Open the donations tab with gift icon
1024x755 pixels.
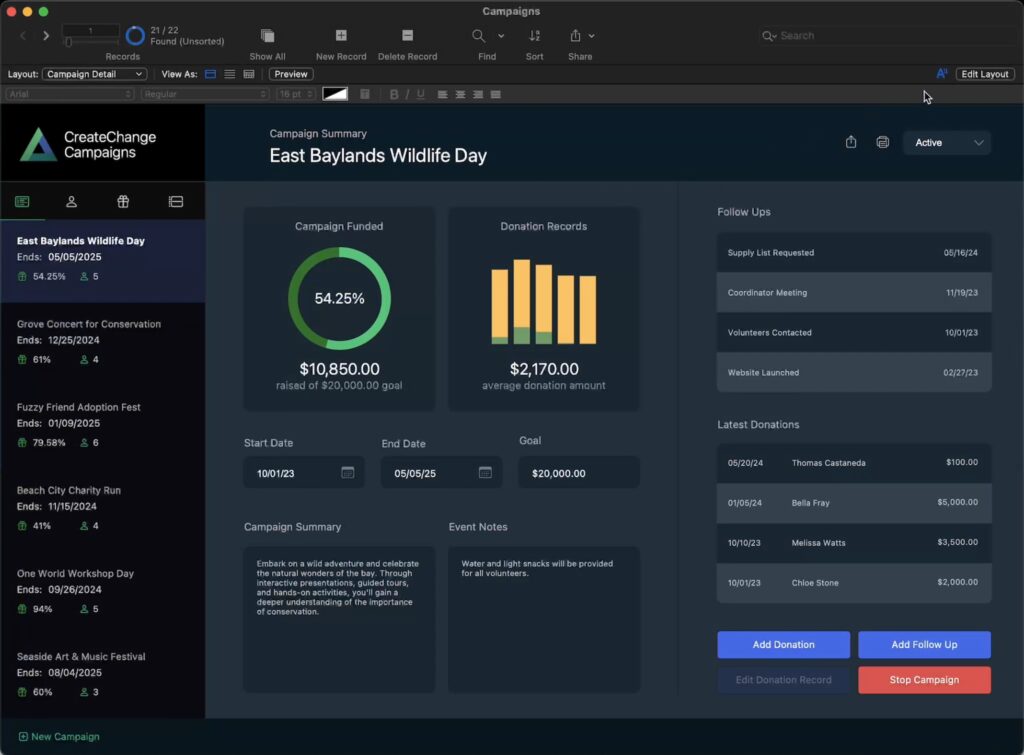pos(123,202)
